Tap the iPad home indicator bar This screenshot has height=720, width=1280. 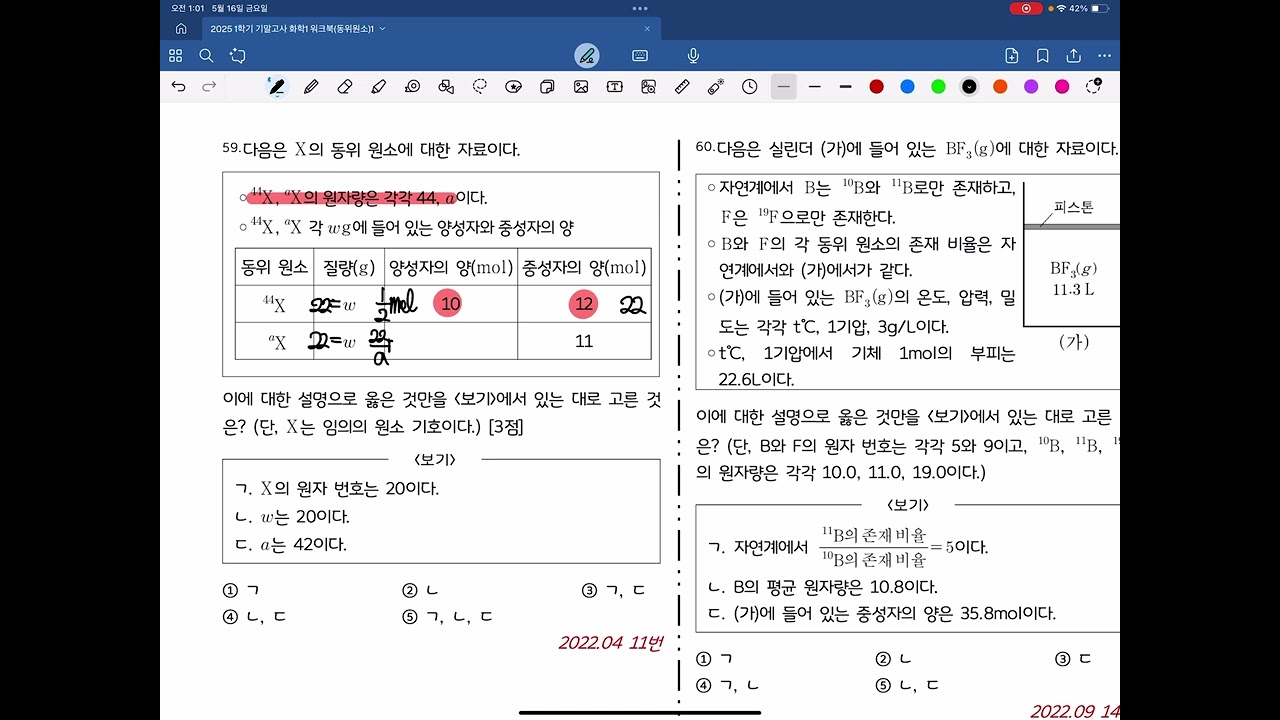click(640, 713)
